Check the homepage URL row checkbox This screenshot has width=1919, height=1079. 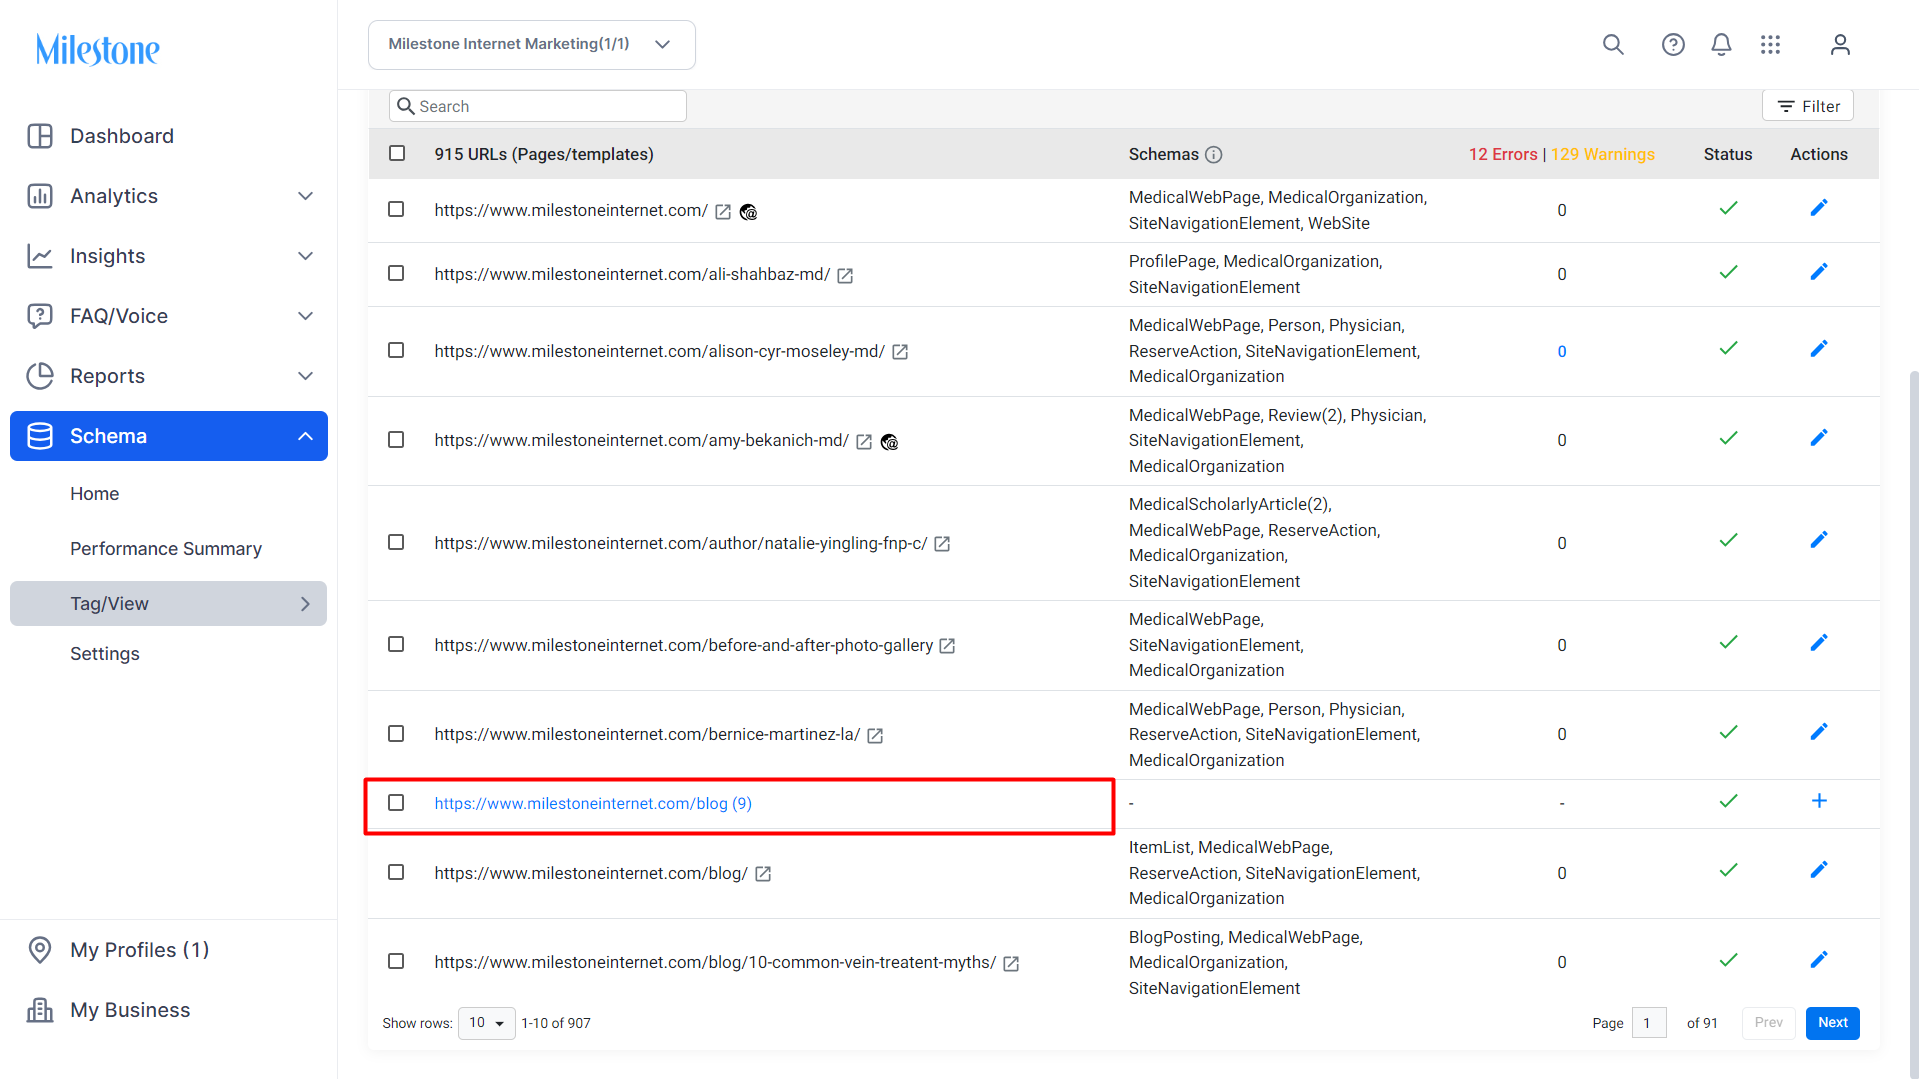pyautogui.click(x=396, y=210)
